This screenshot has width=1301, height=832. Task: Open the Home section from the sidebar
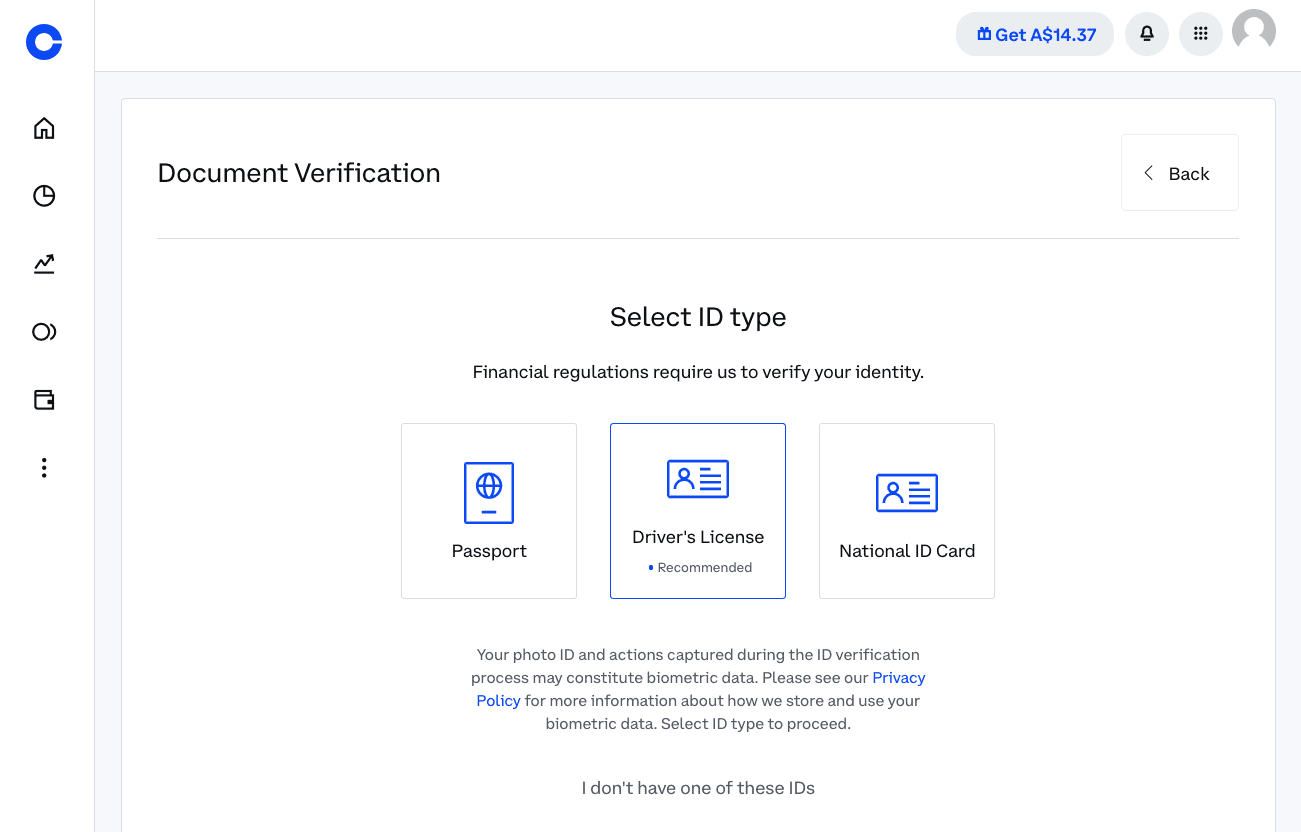[x=43, y=128]
